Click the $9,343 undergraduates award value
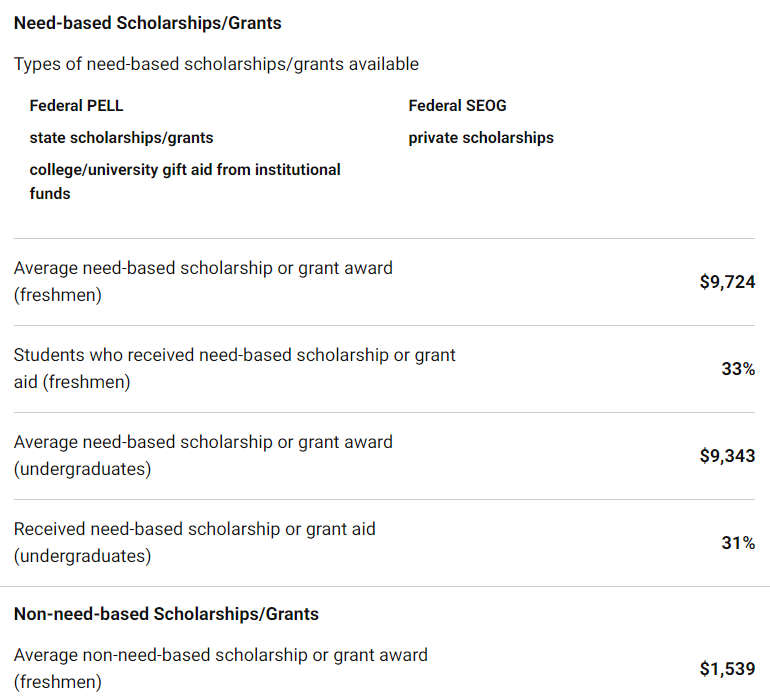770x700 pixels. (x=727, y=456)
